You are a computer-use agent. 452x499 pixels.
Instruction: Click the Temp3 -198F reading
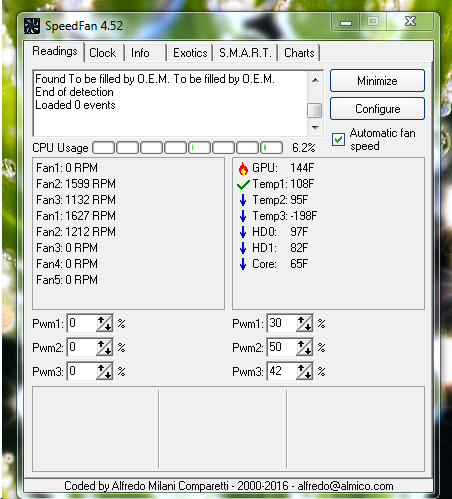[284, 216]
